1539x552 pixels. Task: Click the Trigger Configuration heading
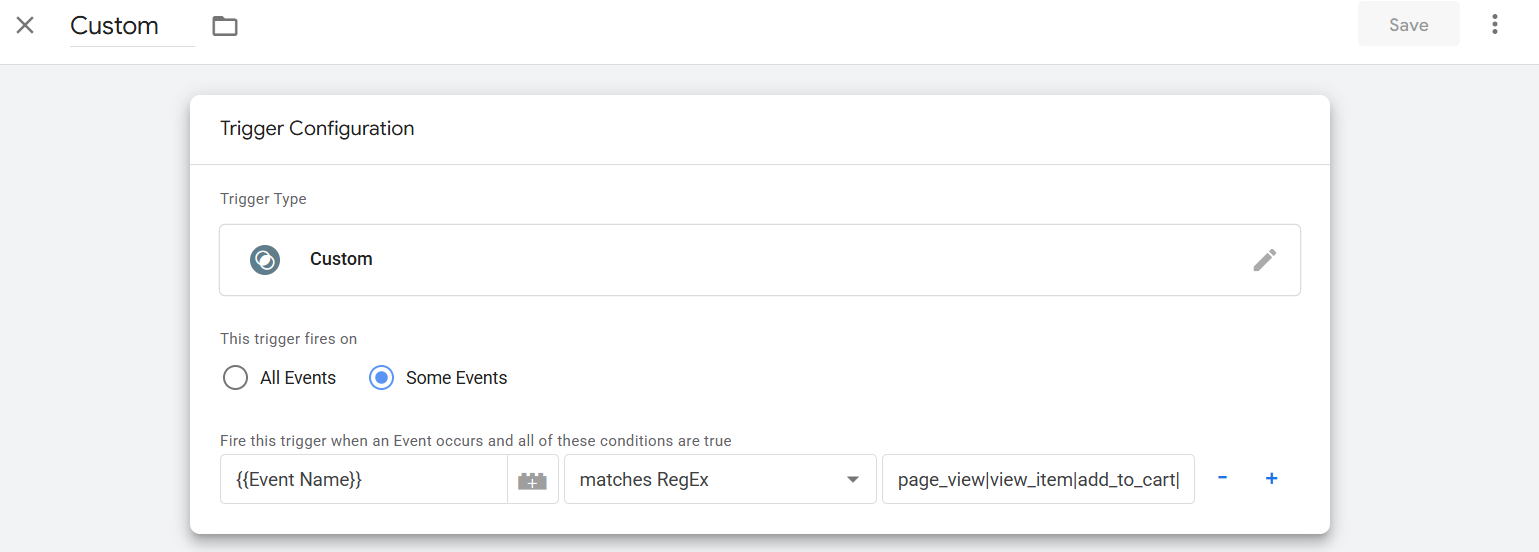[317, 129]
